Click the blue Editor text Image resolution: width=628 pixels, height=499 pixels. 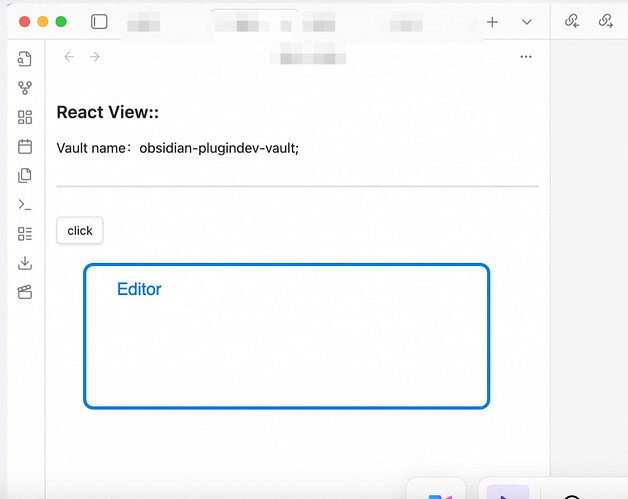(139, 289)
